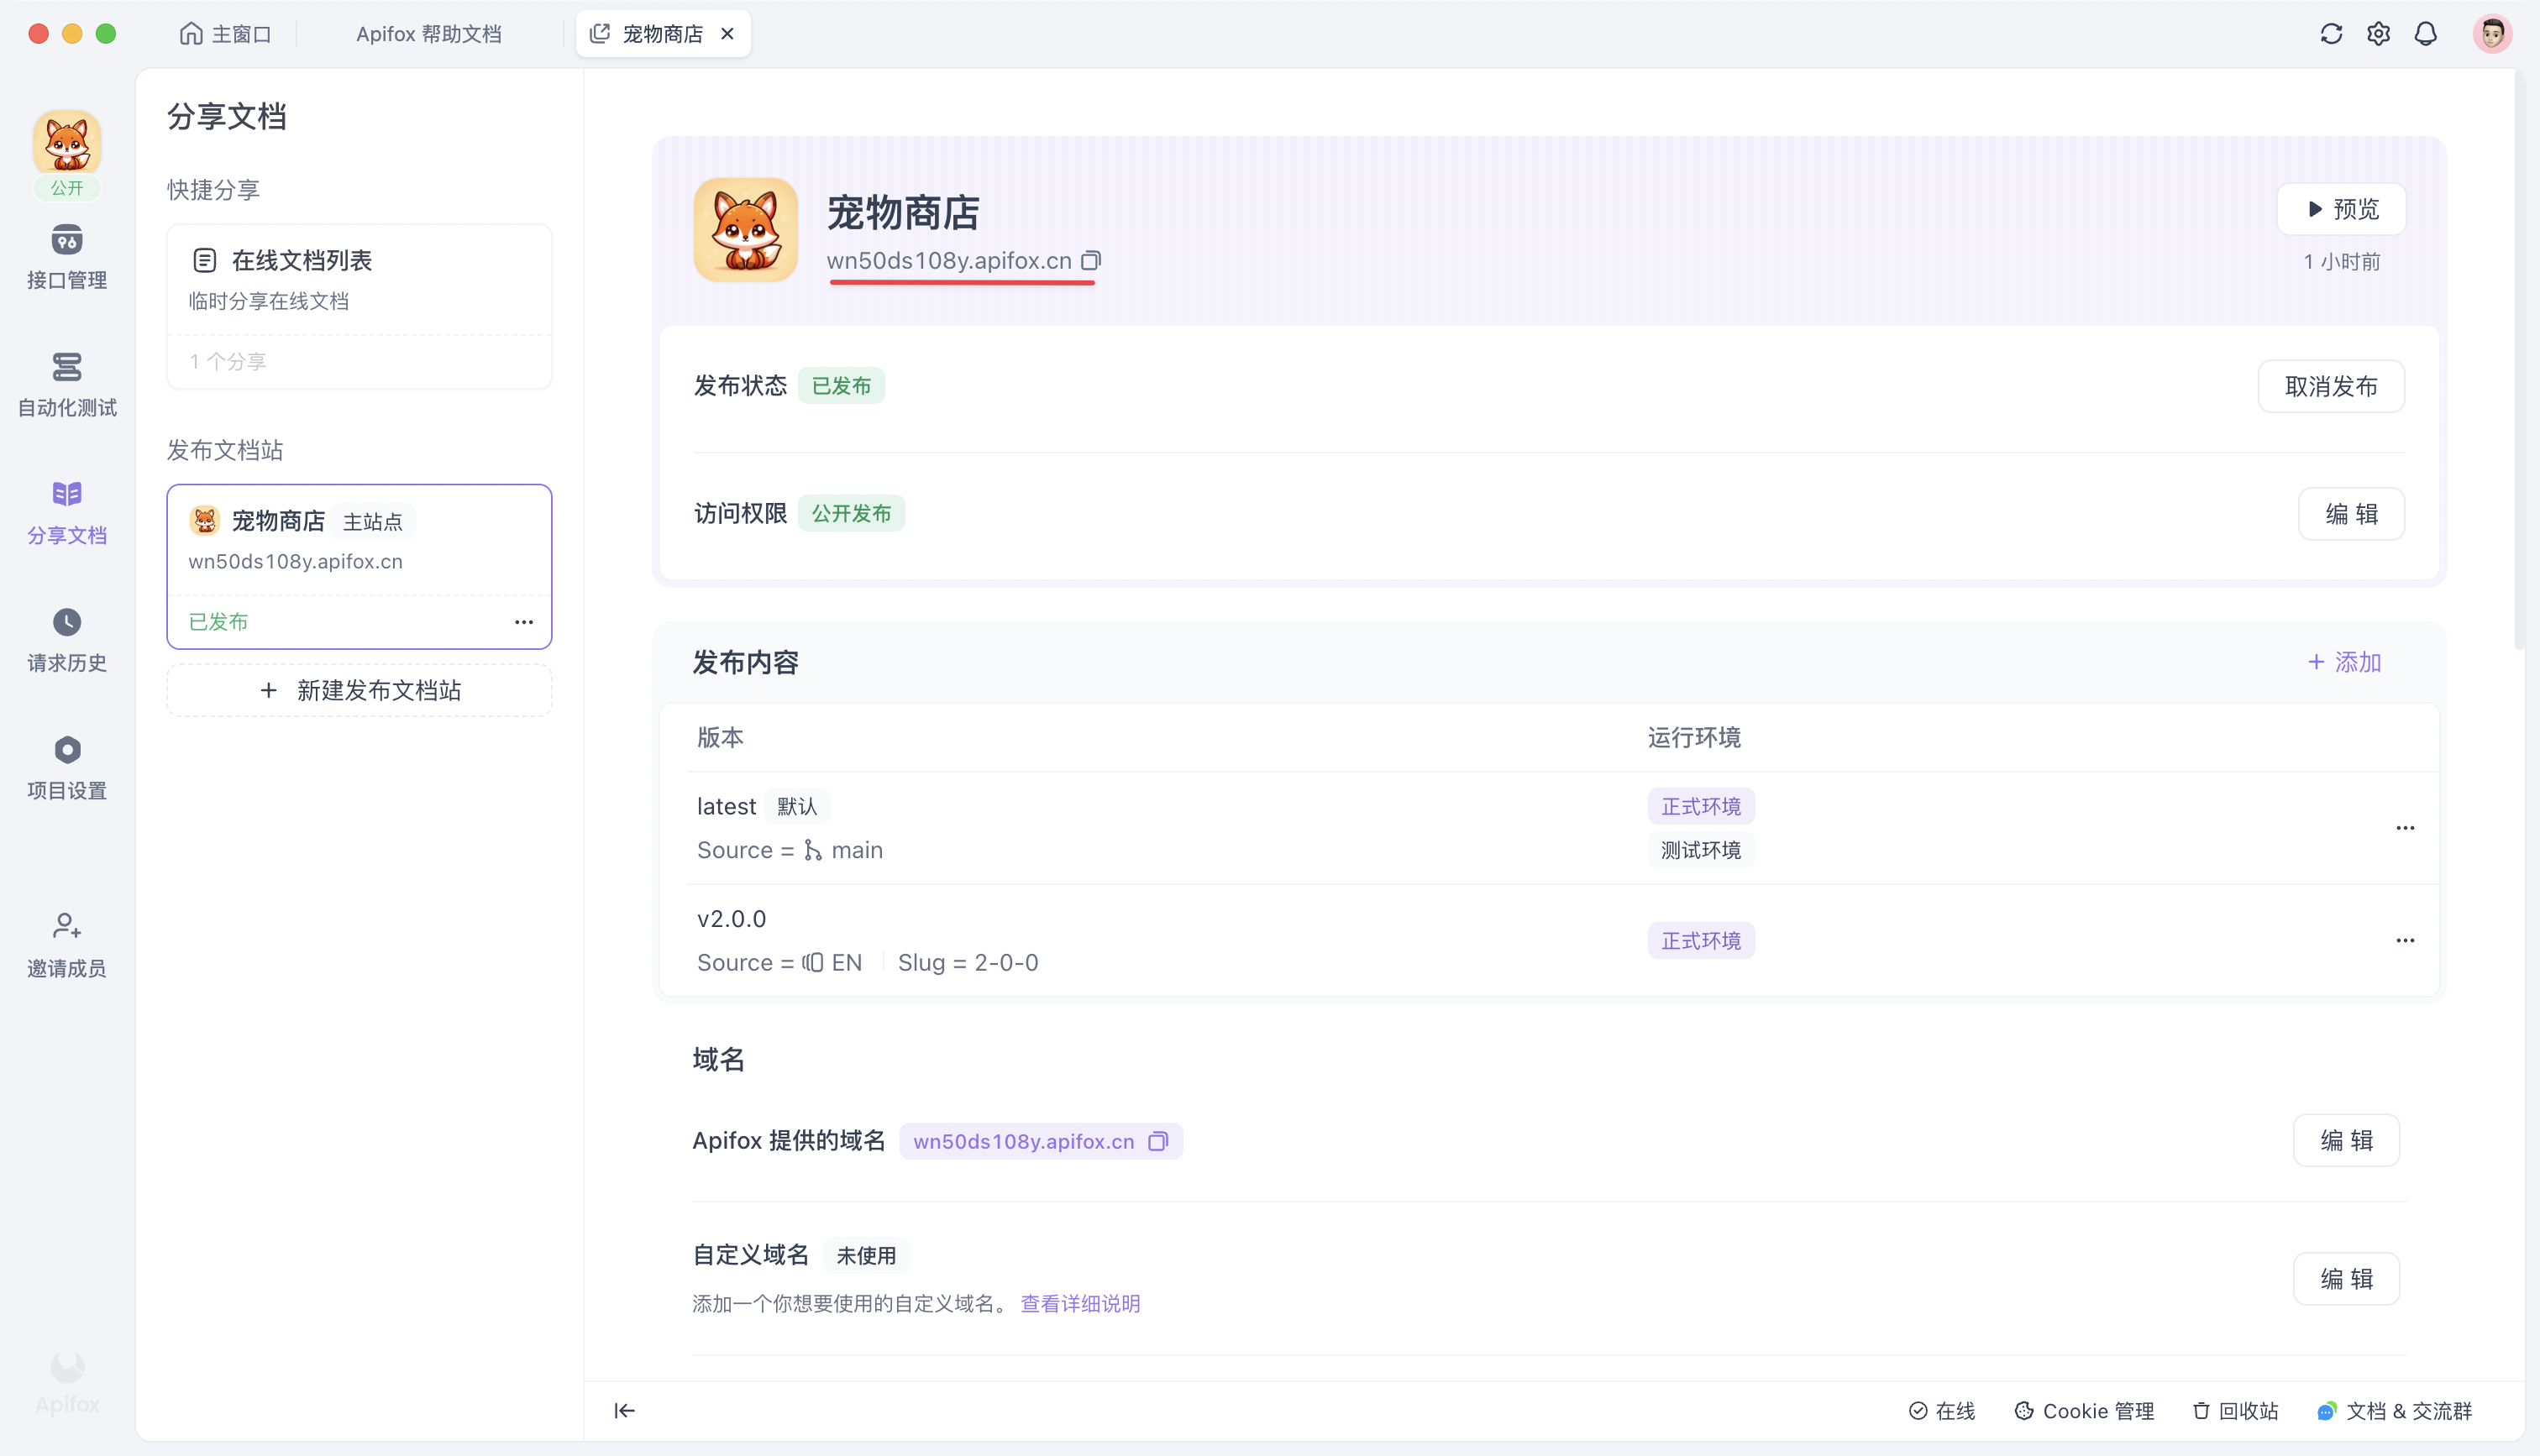Open the latest version's more-options menu

2406,827
